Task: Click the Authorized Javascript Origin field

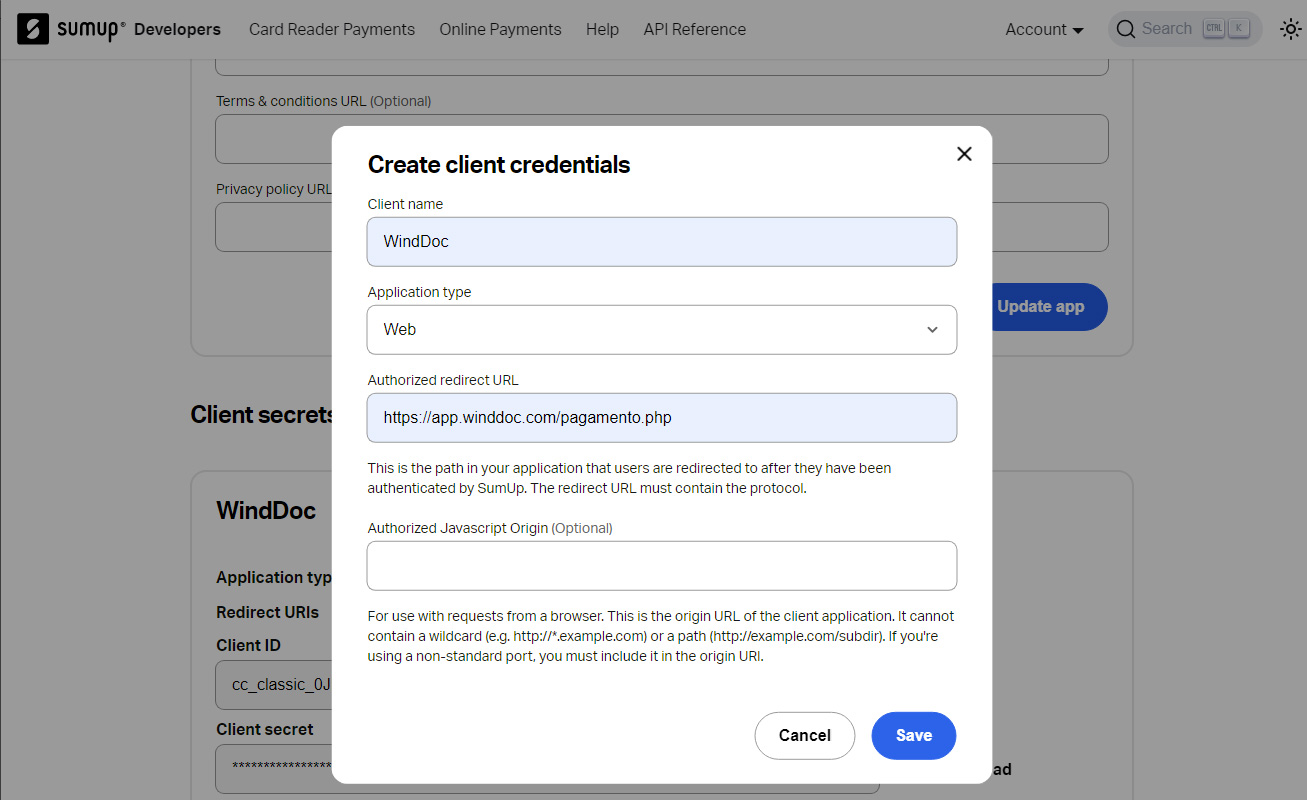Action: tap(662, 566)
